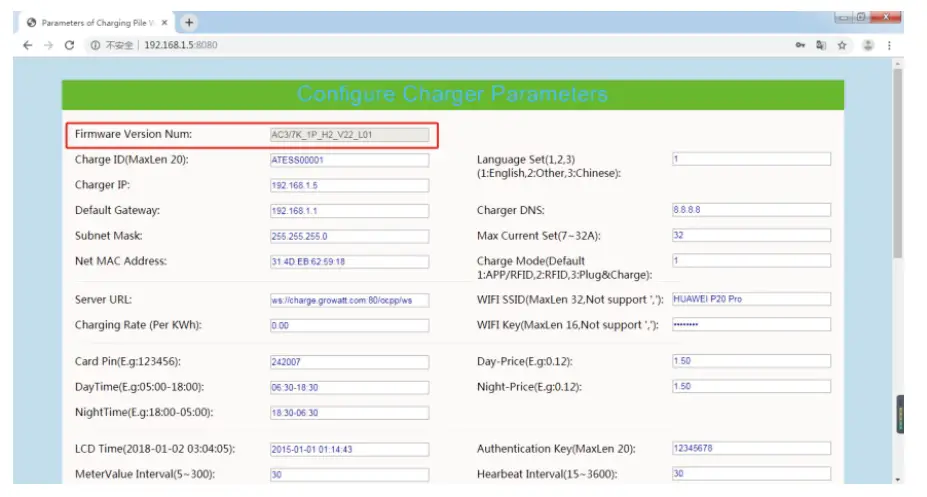Click the page vertical scrollbar thumb
Viewport: 927px width, 497px height.
[x=898, y=164]
